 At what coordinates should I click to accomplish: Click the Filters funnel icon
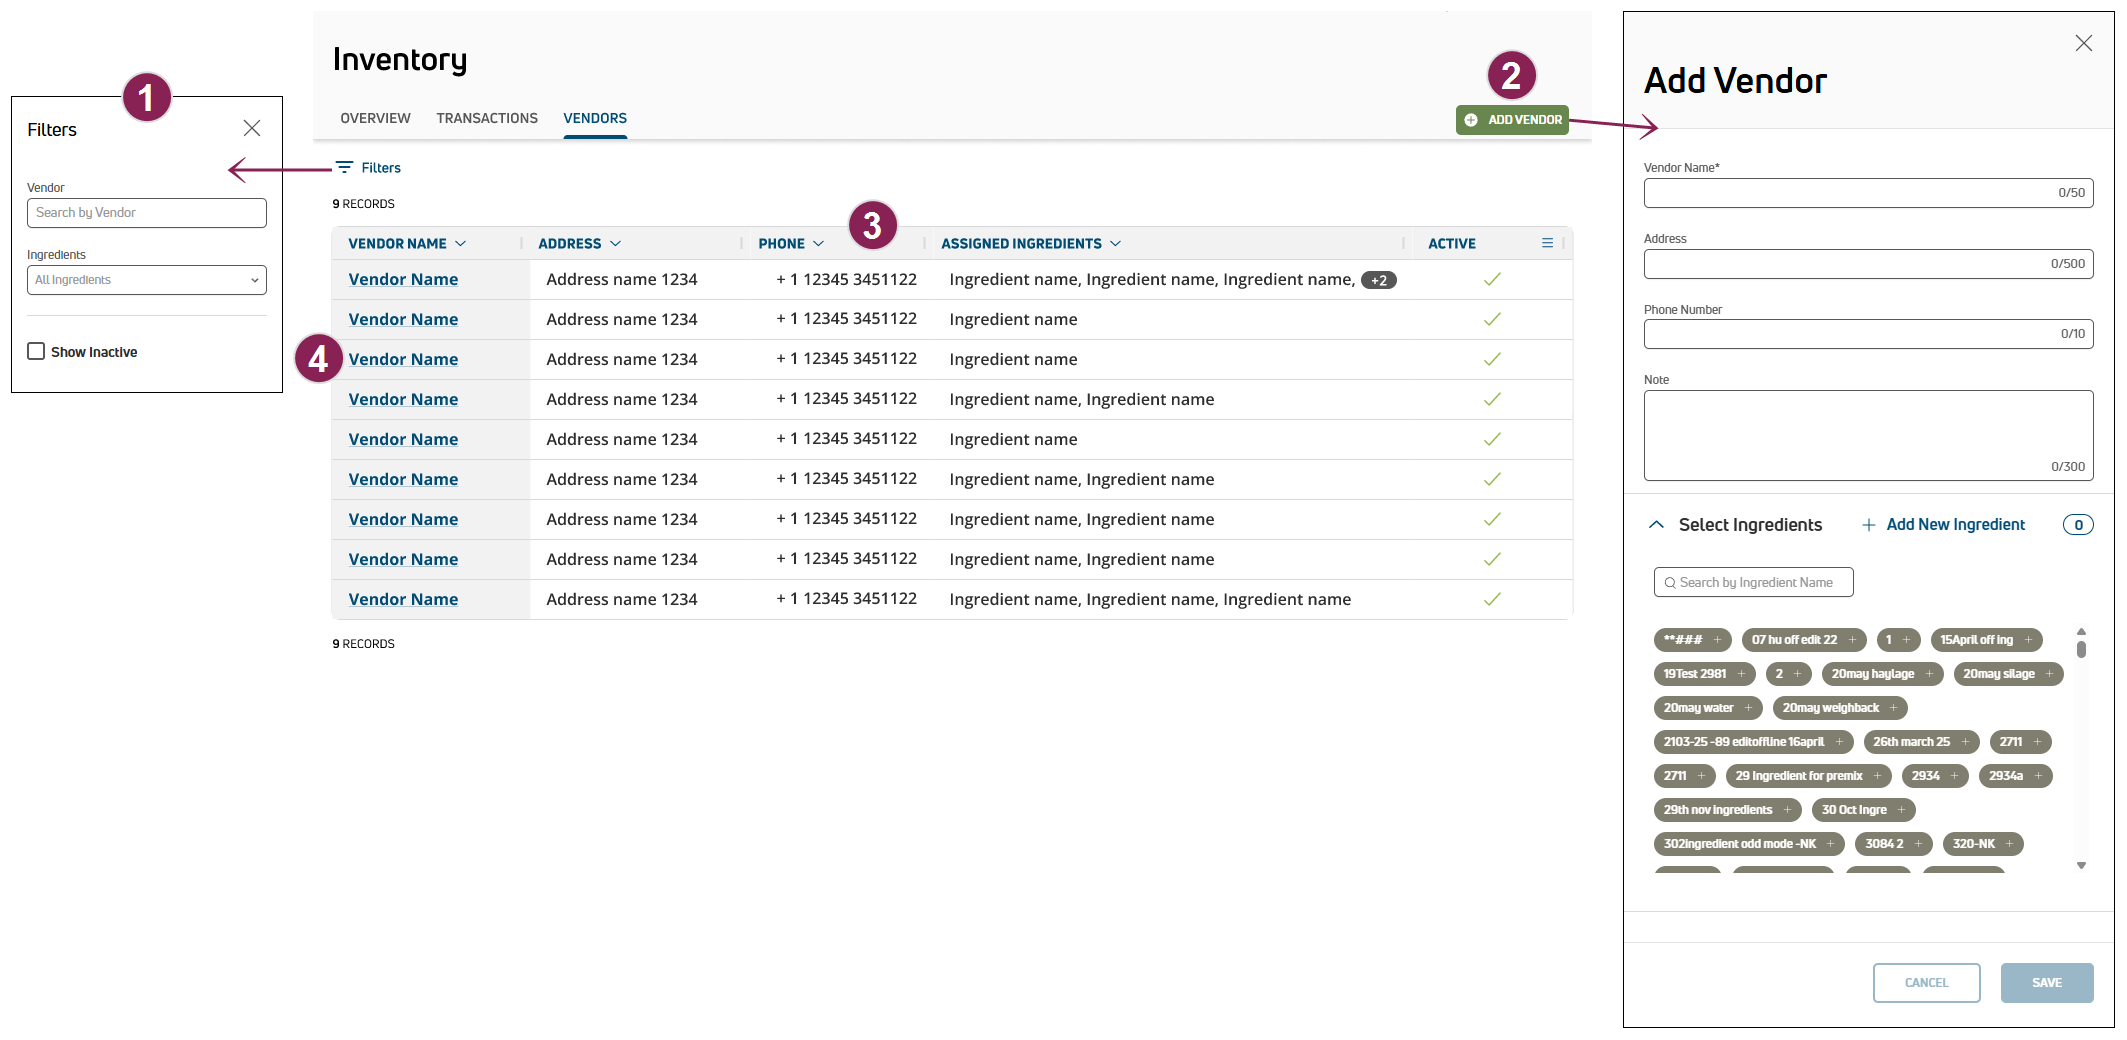pyautogui.click(x=344, y=167)
